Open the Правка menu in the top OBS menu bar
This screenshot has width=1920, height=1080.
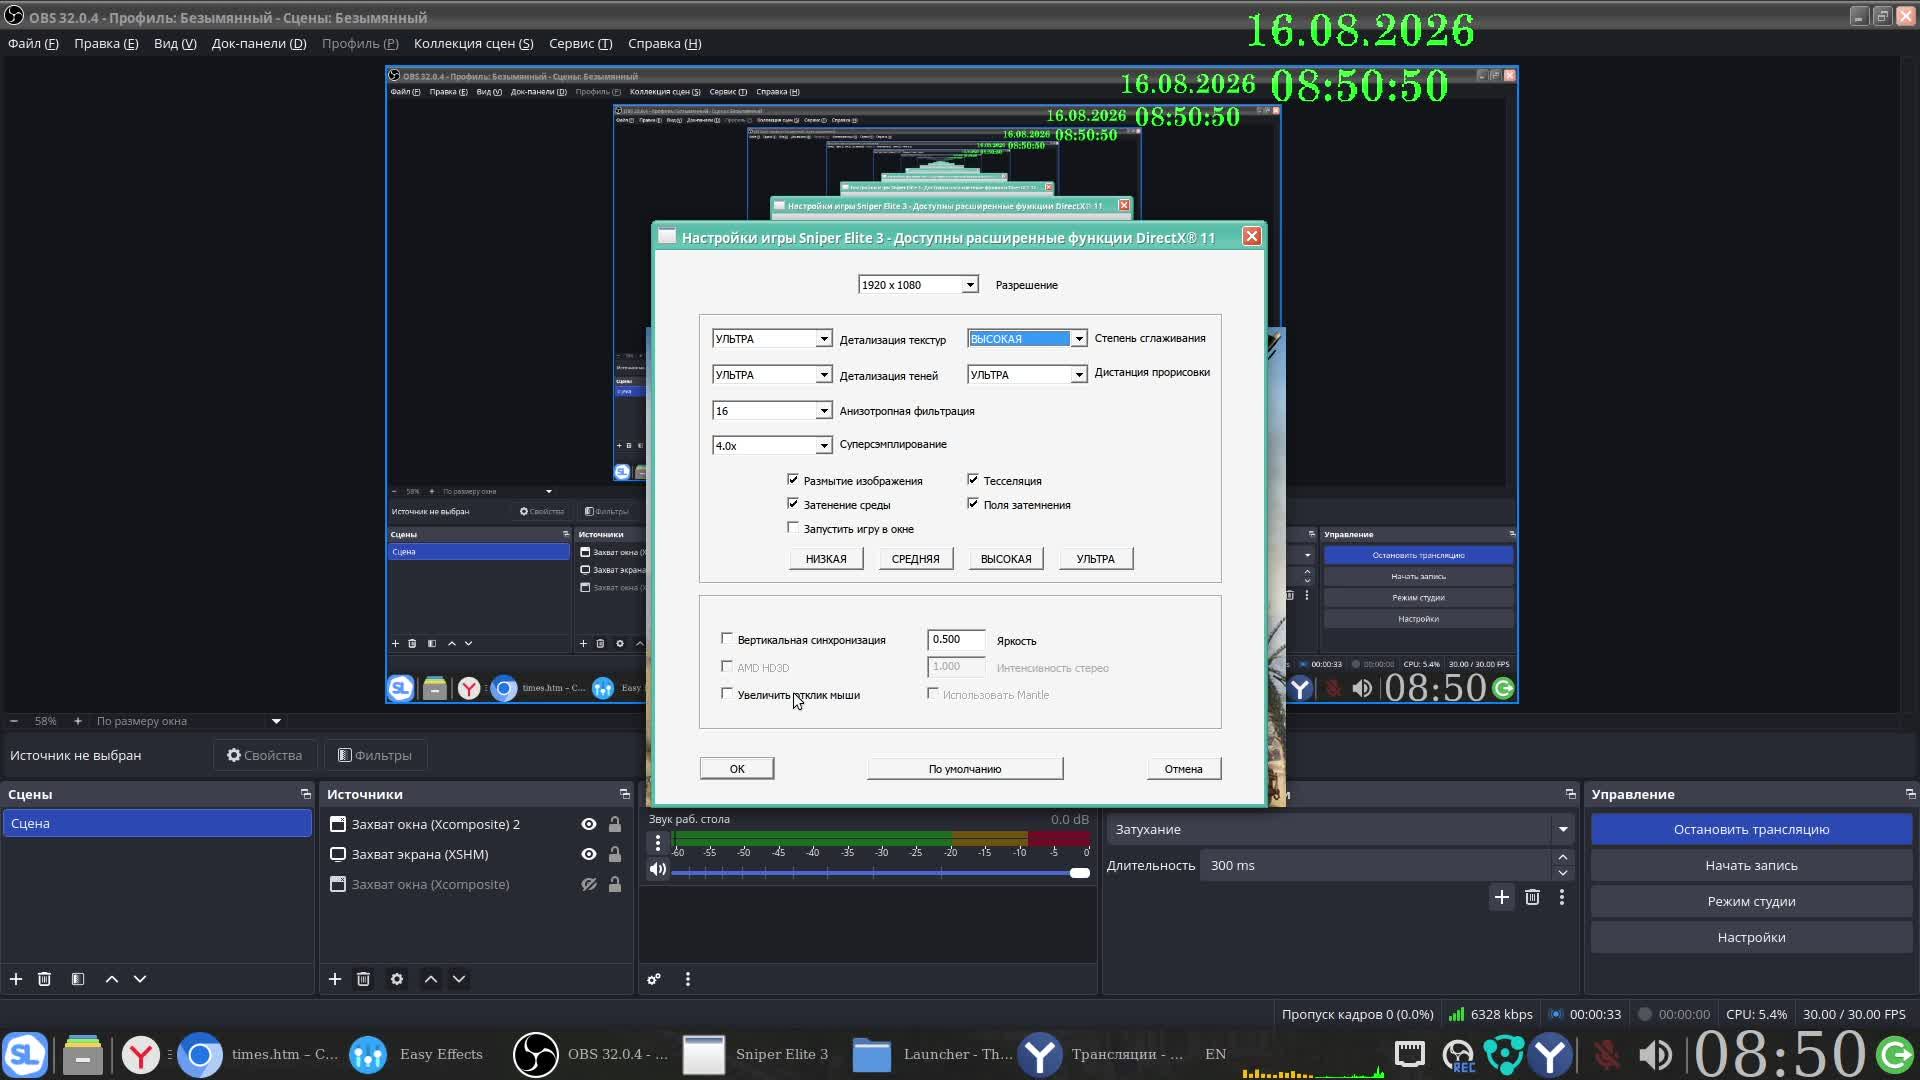click(106, 44)
